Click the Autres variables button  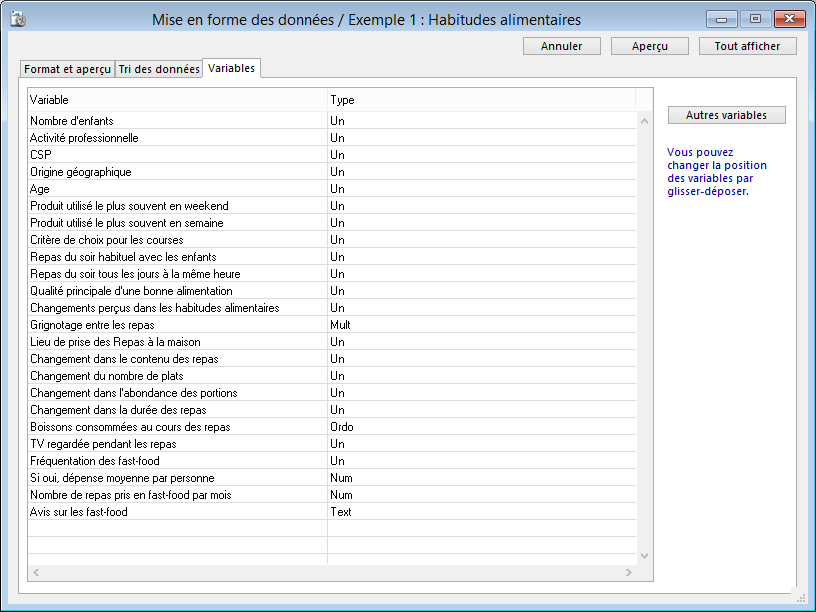[726, 115]
